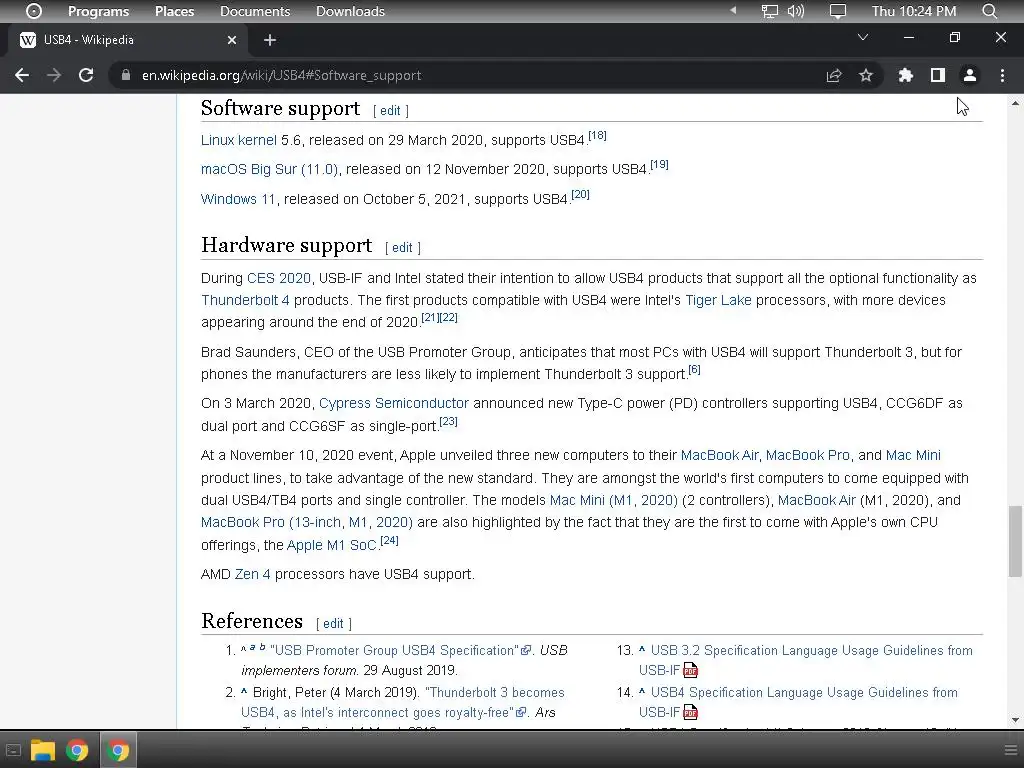Open the Documents menu

255,11
